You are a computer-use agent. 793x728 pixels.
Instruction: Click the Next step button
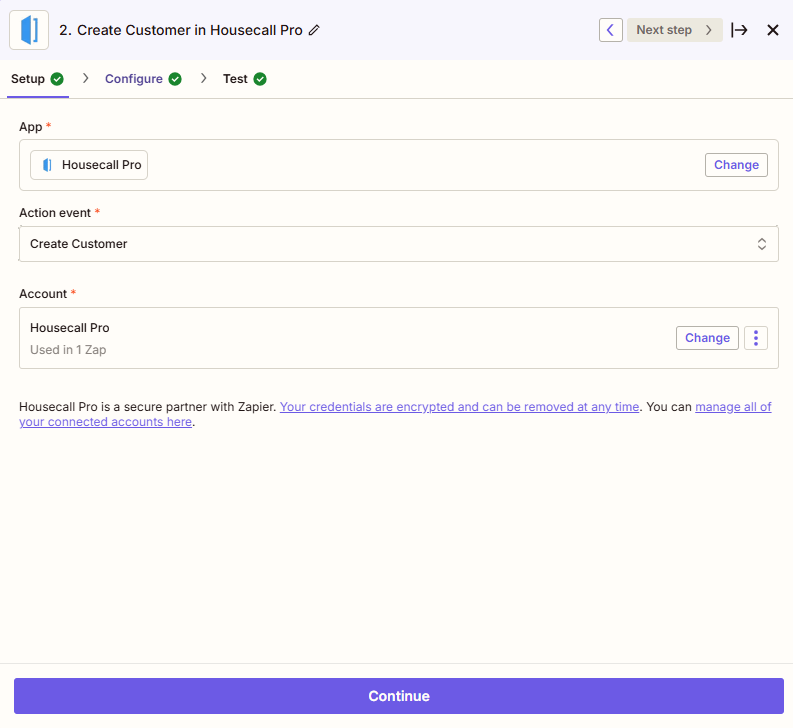(674, 30)
